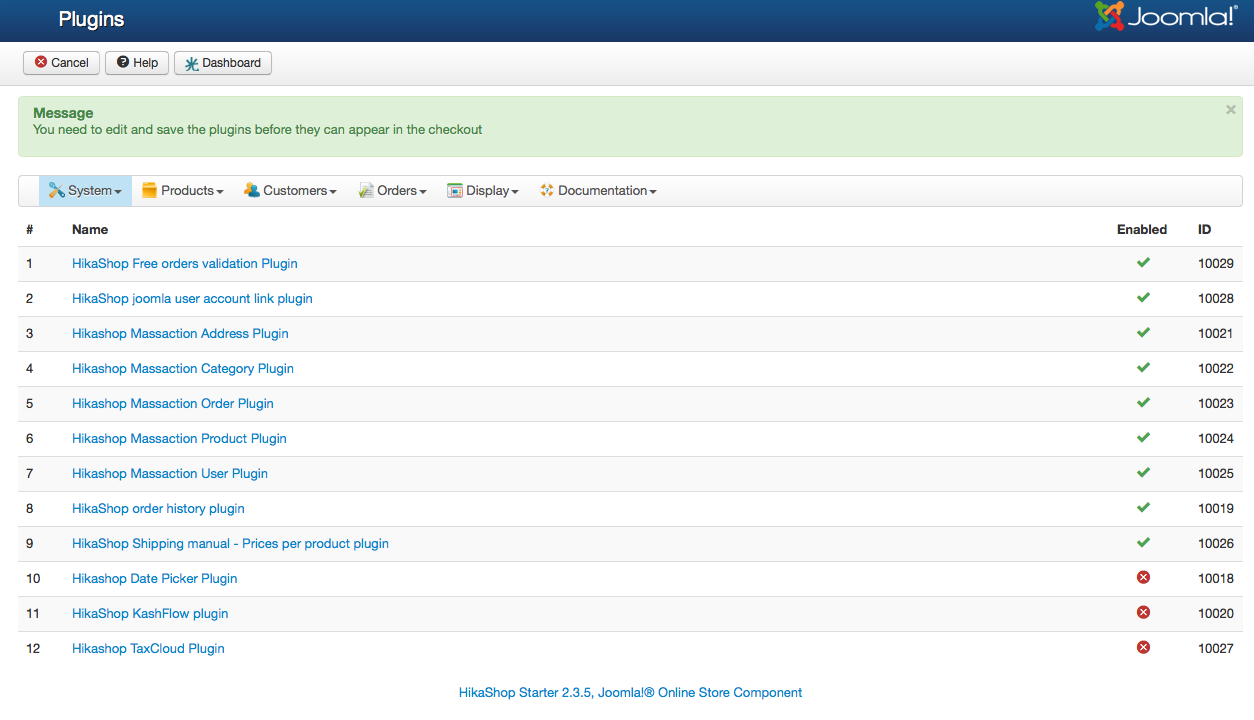
Task: Click the Documentation lifebuoy icon
Action: coord(547,190)
